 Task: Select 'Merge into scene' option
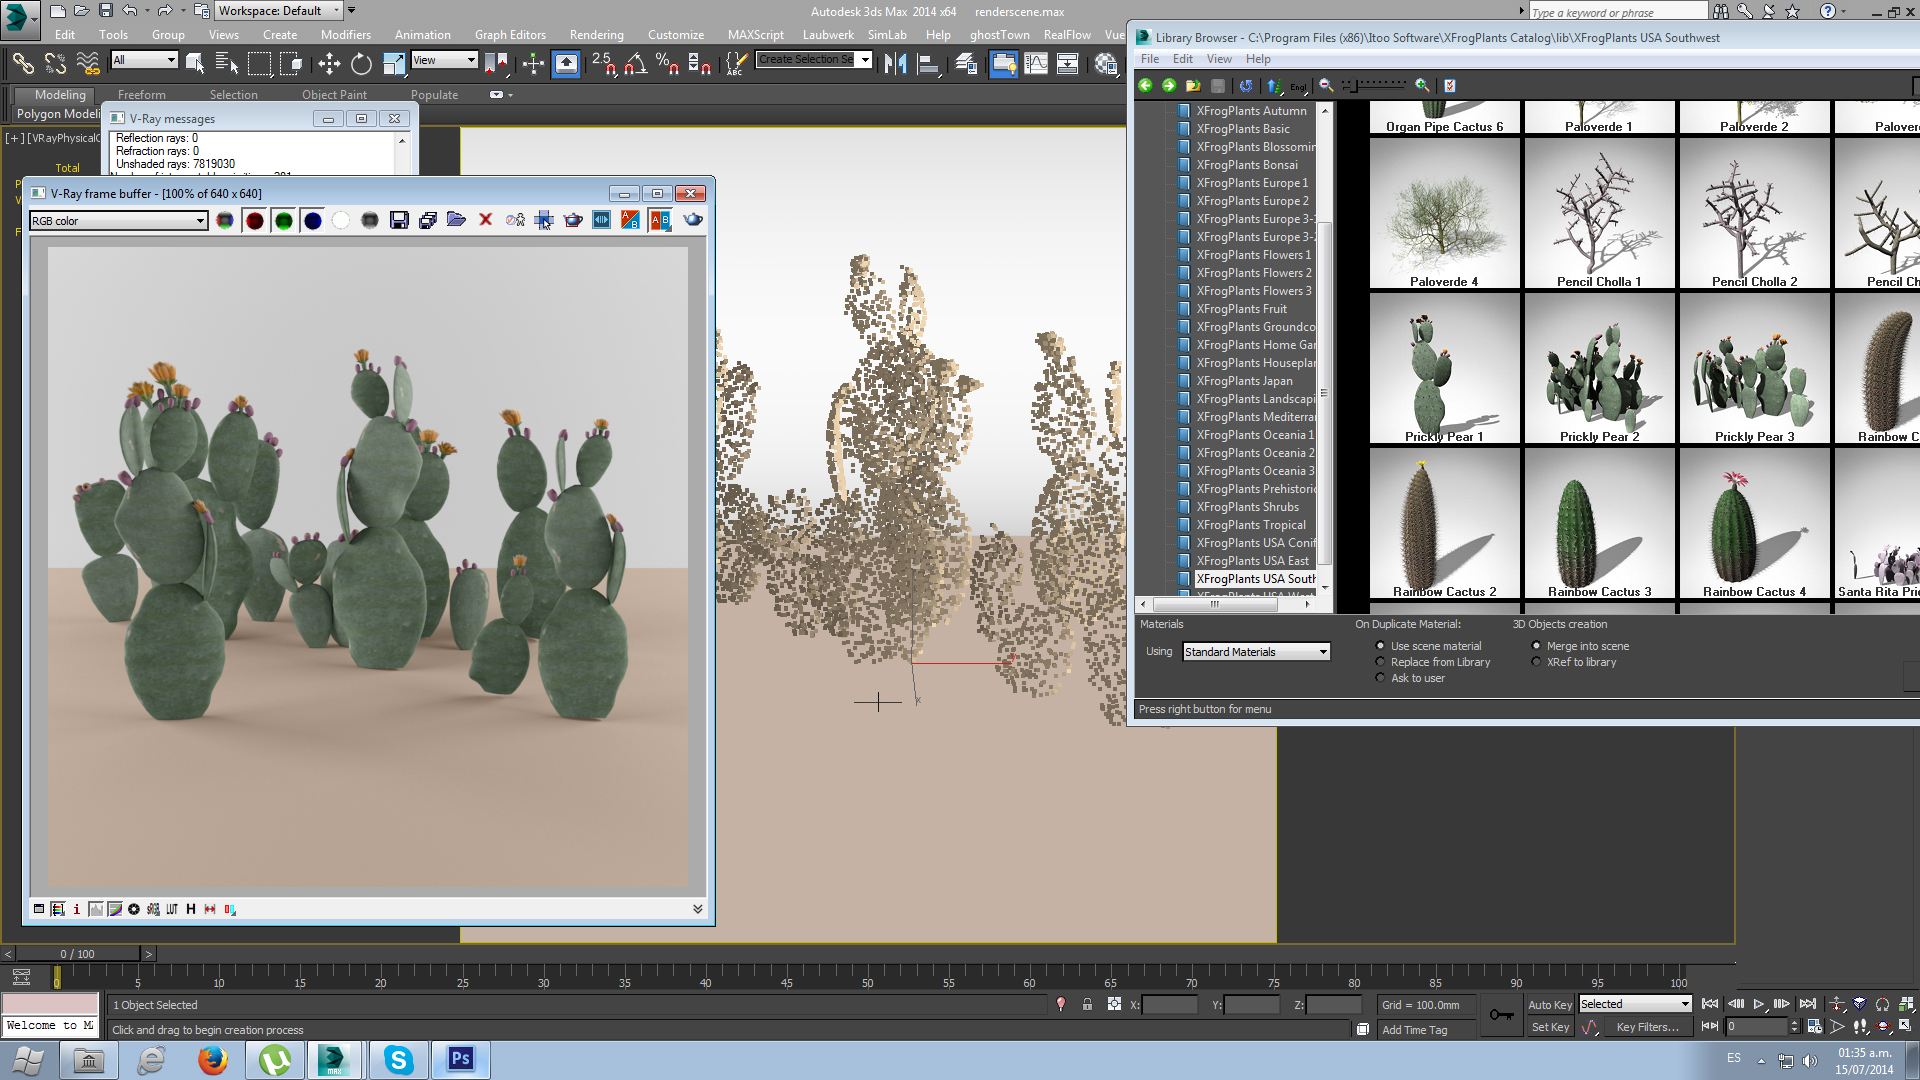1580,646
